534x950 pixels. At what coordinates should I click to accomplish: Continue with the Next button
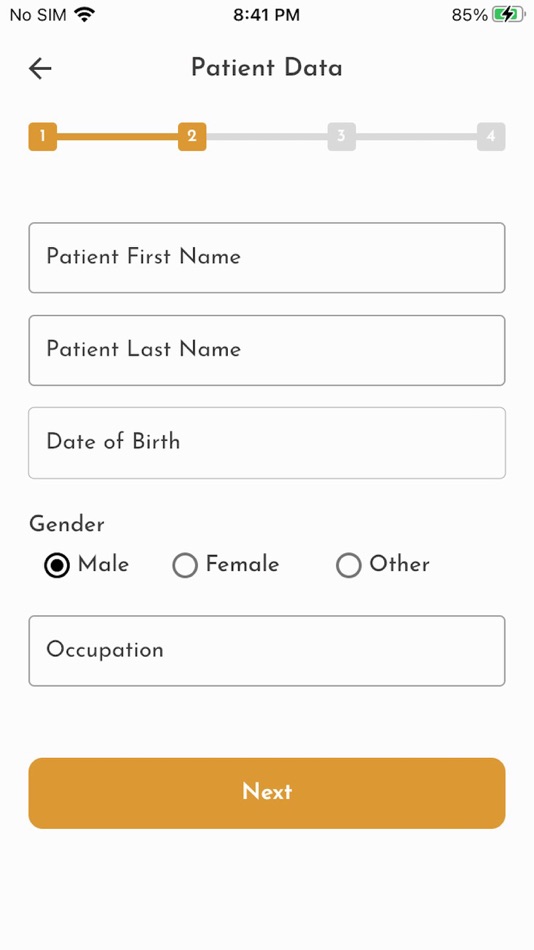coord(267,792)
